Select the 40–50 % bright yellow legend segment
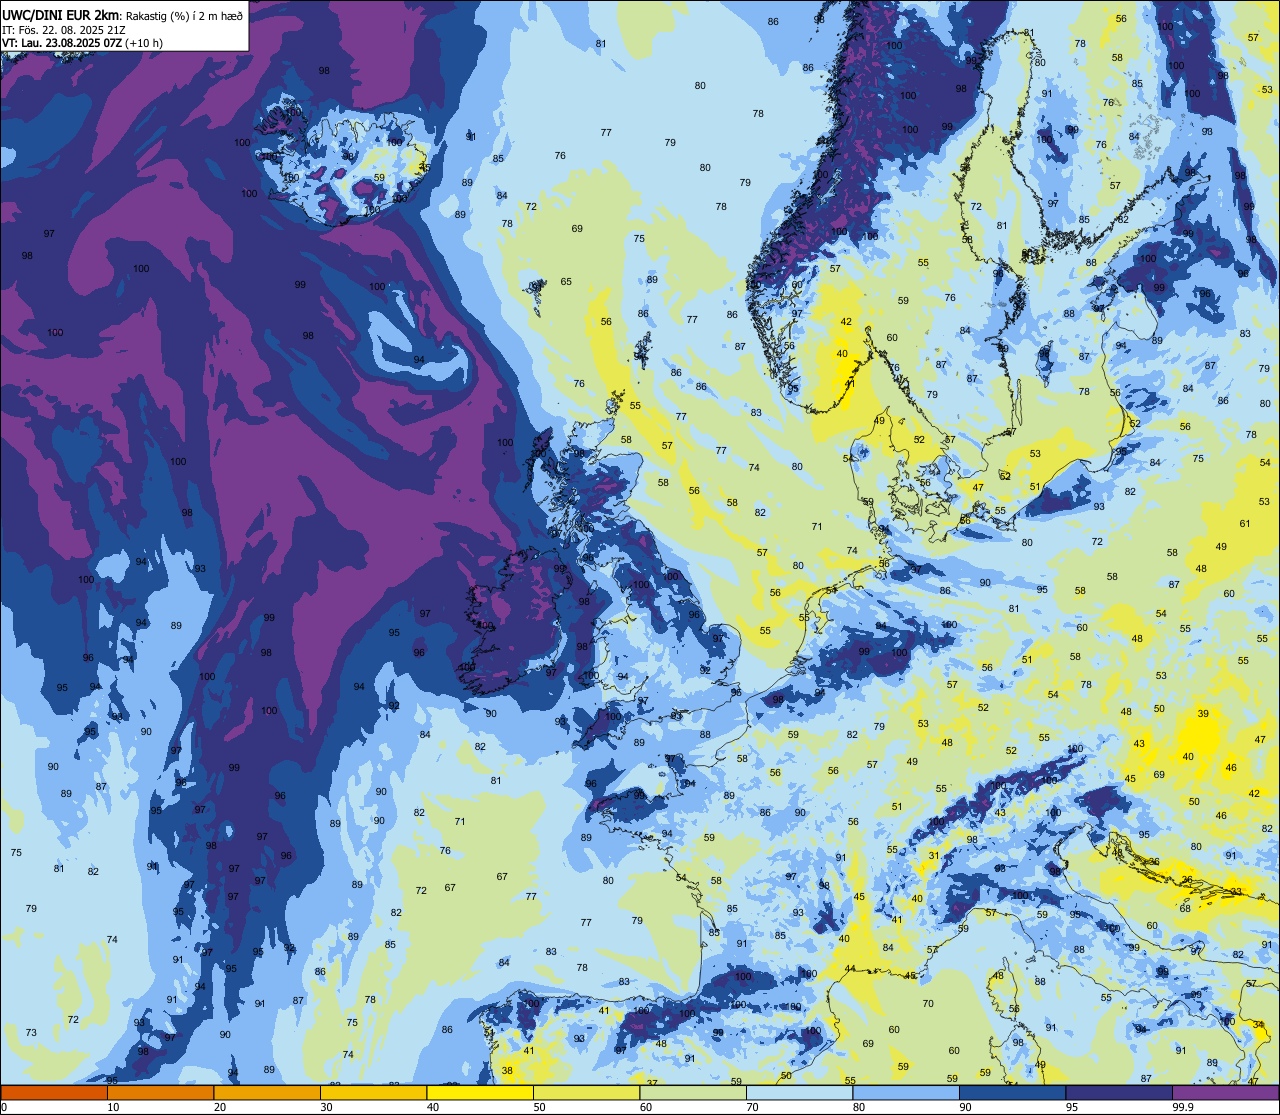The height and width of the screenshot is (1115, 1280). click(x=480, y=1092)
